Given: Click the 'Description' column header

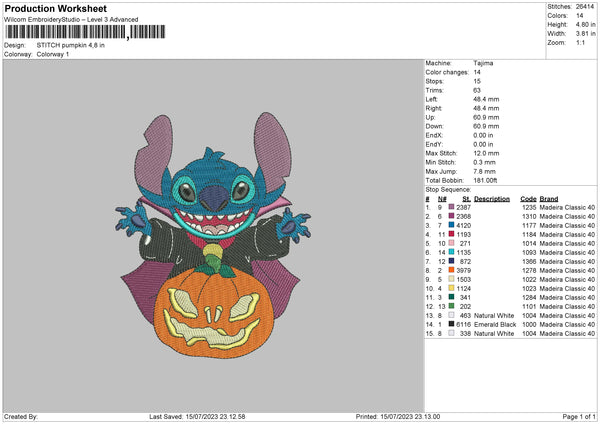Looking at the screenshot, I should [492, 199].
